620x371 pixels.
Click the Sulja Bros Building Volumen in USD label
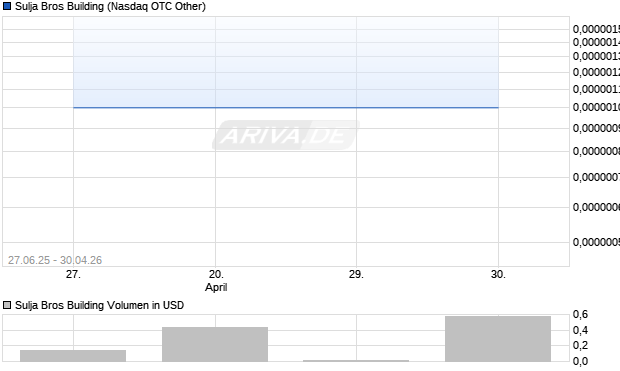point(99,305)
